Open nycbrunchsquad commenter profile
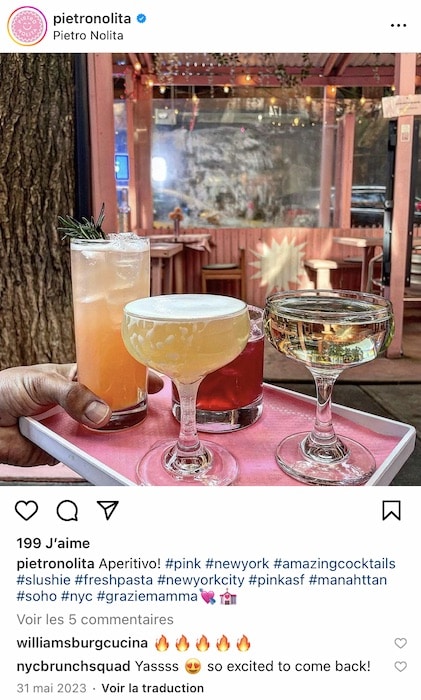 tap(73, 667)
